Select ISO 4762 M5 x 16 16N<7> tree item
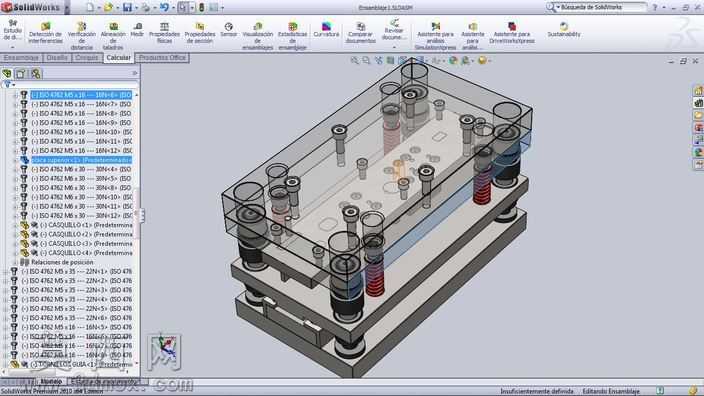The width and height of the screenshot is (704, 396). click(81, 104)
